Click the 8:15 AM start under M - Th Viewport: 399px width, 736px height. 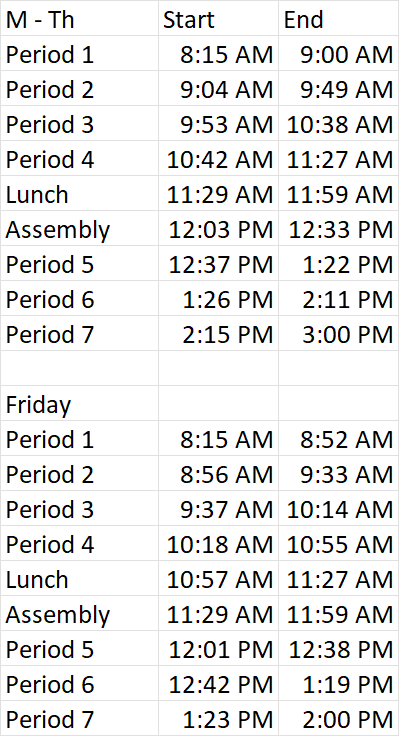(218, 54)
